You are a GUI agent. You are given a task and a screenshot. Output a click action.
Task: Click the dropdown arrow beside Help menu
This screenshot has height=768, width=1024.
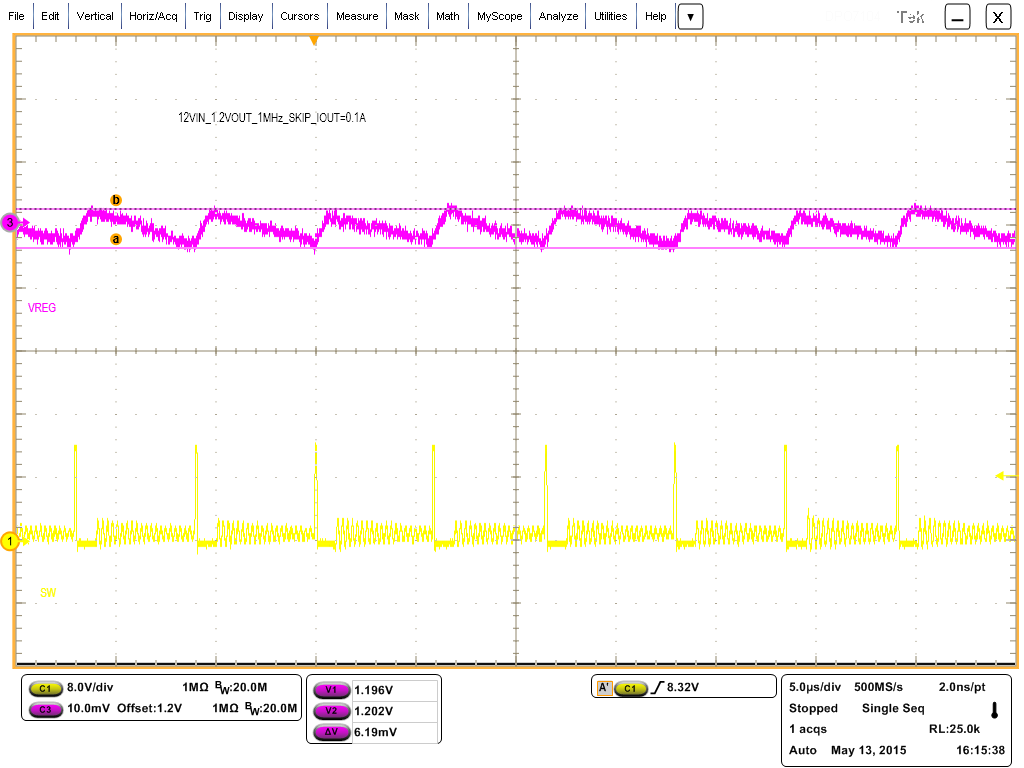tap(690, 16)
